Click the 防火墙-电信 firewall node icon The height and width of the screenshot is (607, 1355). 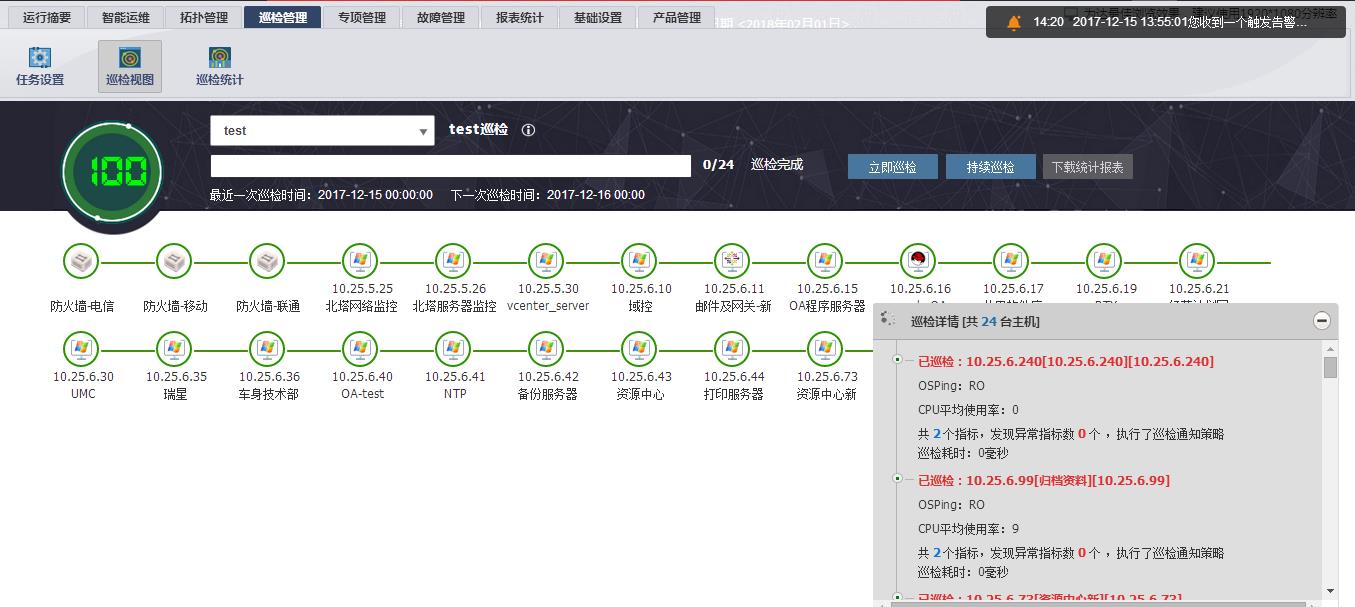click(x=81, y=261)
